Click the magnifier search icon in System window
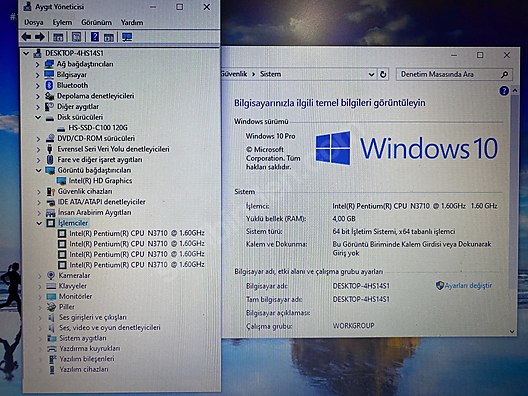Viewport: 528px width, 396px height. coord(504,74)
